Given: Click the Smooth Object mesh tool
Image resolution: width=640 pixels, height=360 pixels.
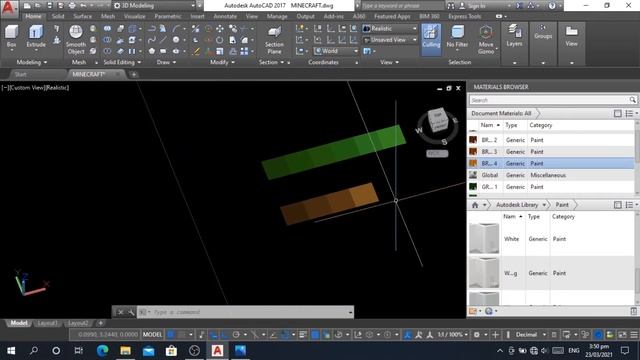Looking at the screenshot, I should tap(76, 39).
